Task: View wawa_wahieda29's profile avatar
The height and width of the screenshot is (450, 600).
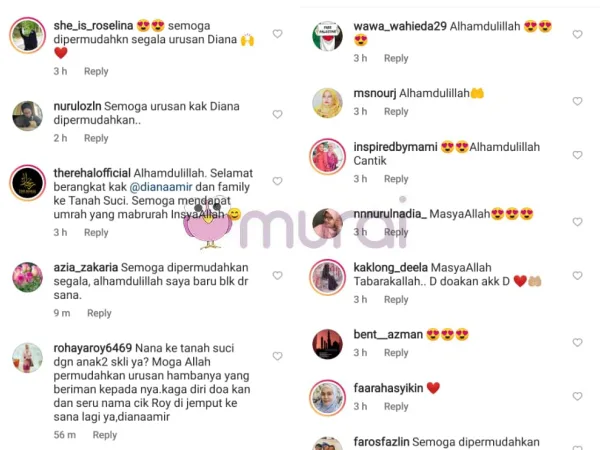Action: [x=328, y=36]
